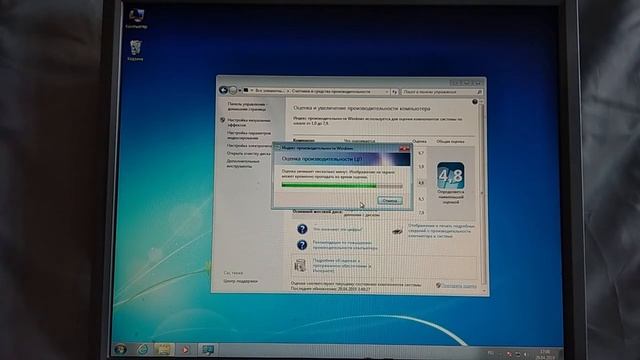Close the Windows performance index dialog

point(404,148)
